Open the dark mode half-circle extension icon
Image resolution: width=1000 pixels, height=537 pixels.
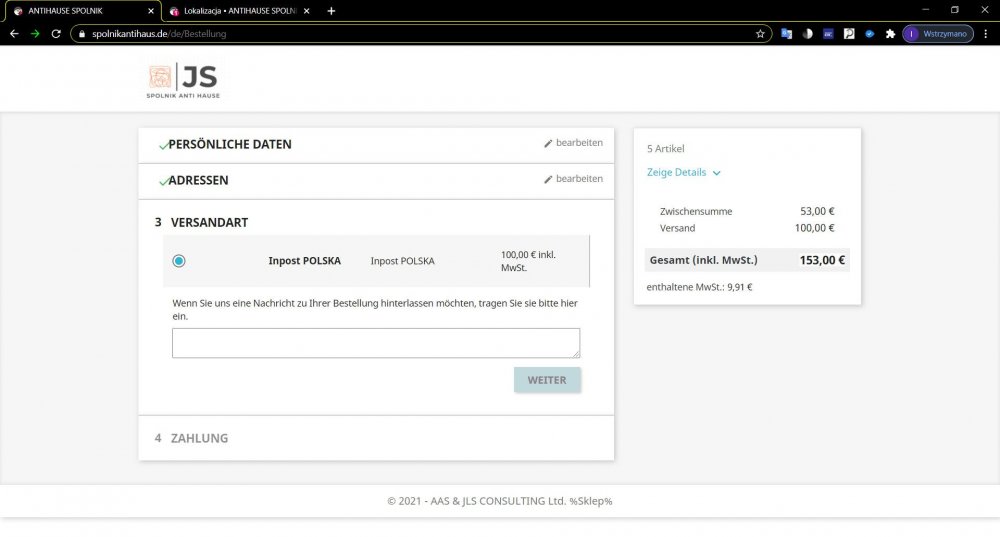click(807, 34)
